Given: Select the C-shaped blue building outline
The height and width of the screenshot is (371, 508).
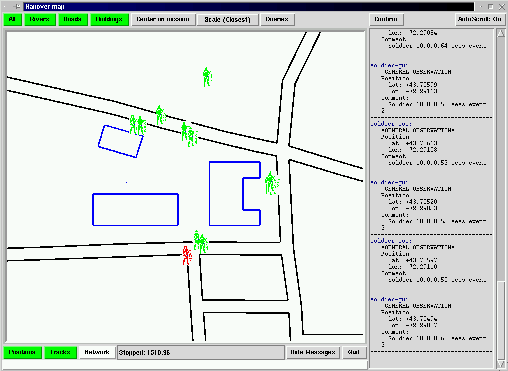Looking at the screenshot, I should point(235,193).
